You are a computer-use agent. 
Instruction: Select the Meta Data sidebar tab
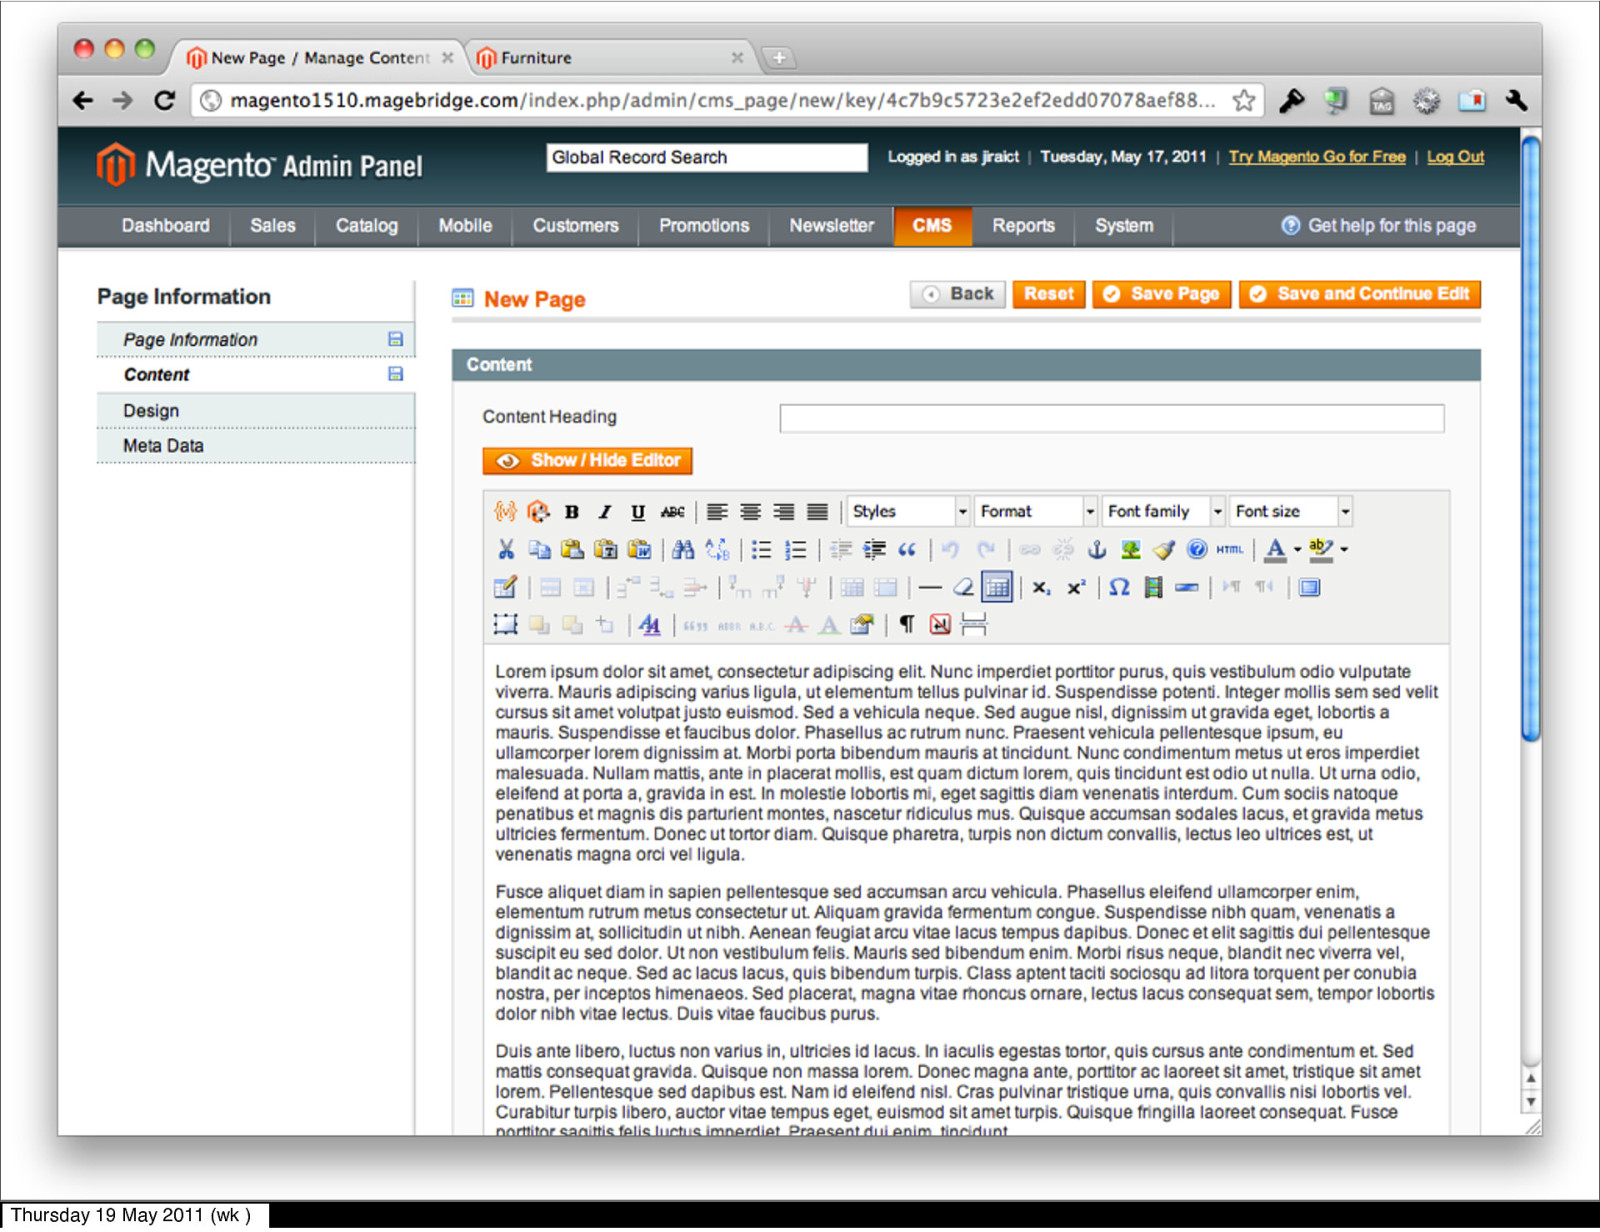click(256, 446)
